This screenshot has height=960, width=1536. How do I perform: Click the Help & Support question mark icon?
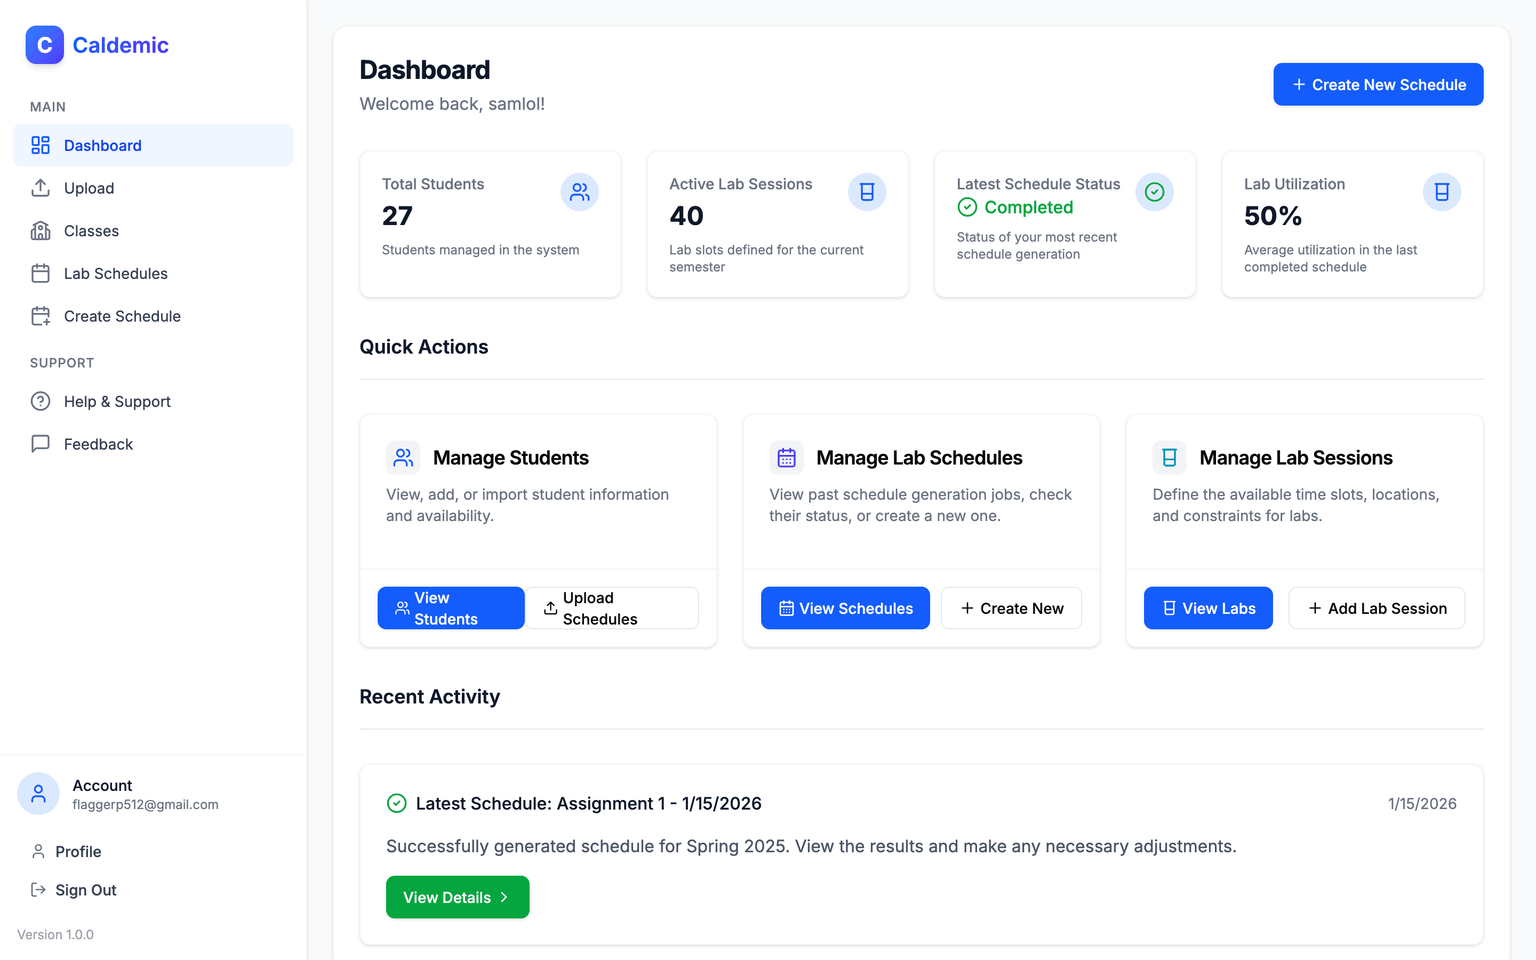point(40,401)
